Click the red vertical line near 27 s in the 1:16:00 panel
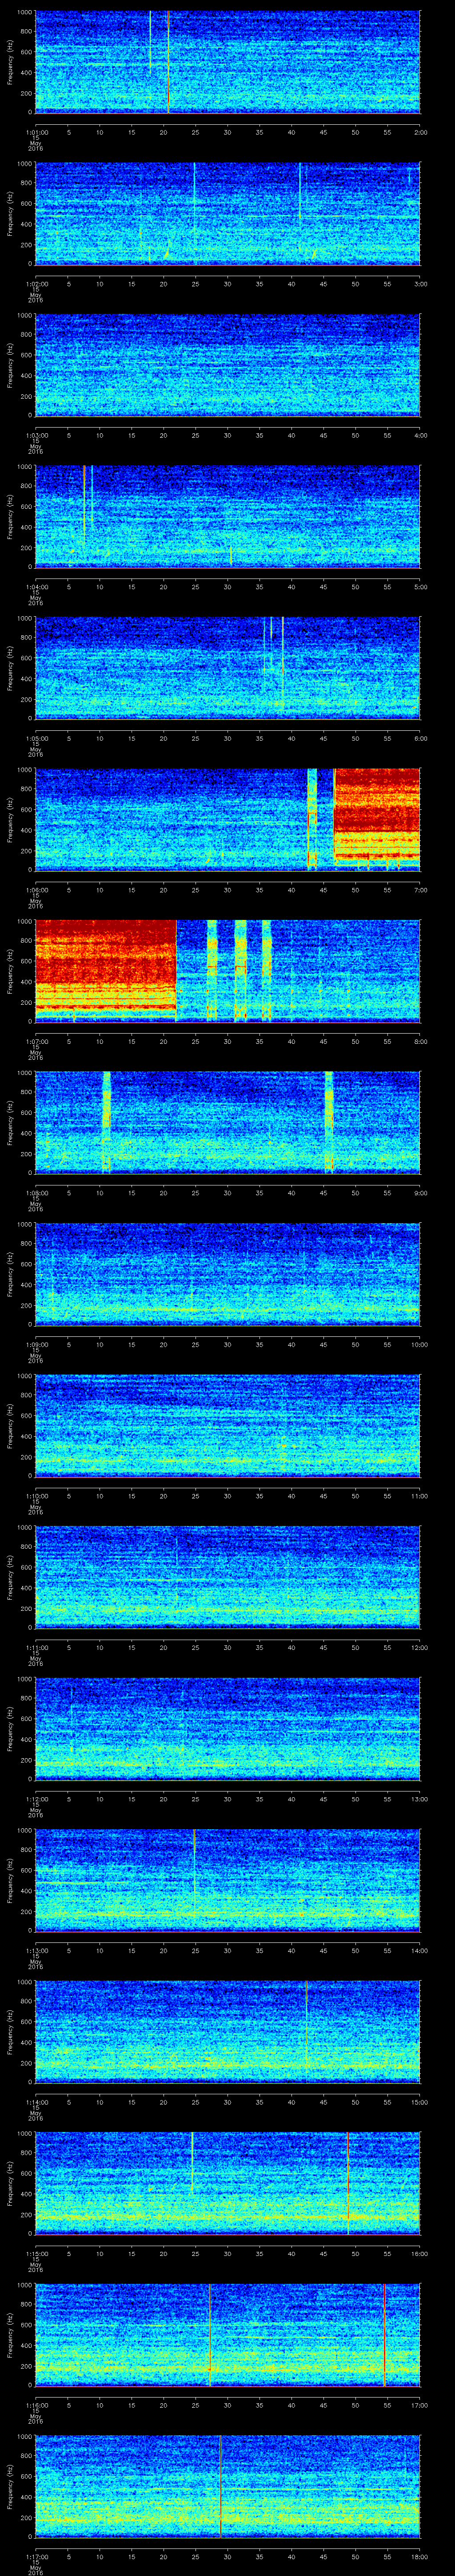The image size is (455, 2576). click(210, 2334)
